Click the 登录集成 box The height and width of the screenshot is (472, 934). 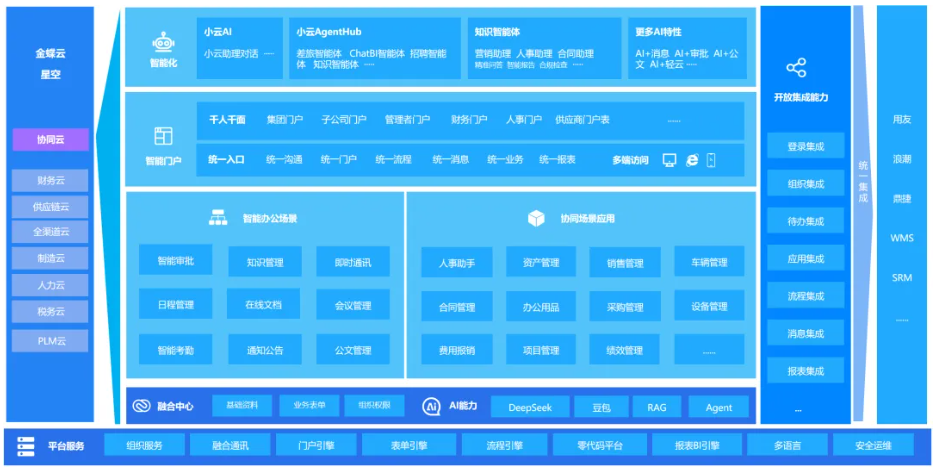806,145
